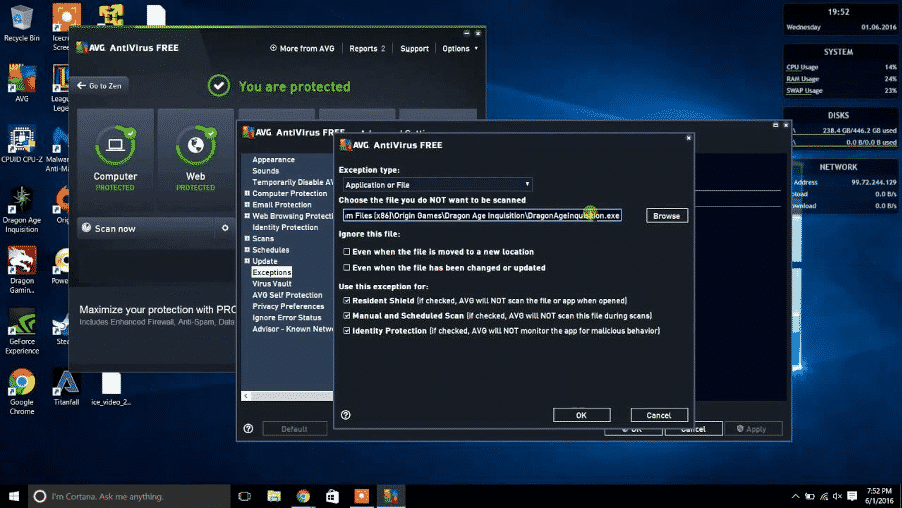Enable 'Even when the file is moved' checkbox
The width and height of the screenshot is (902, 508).
[346, 252]
